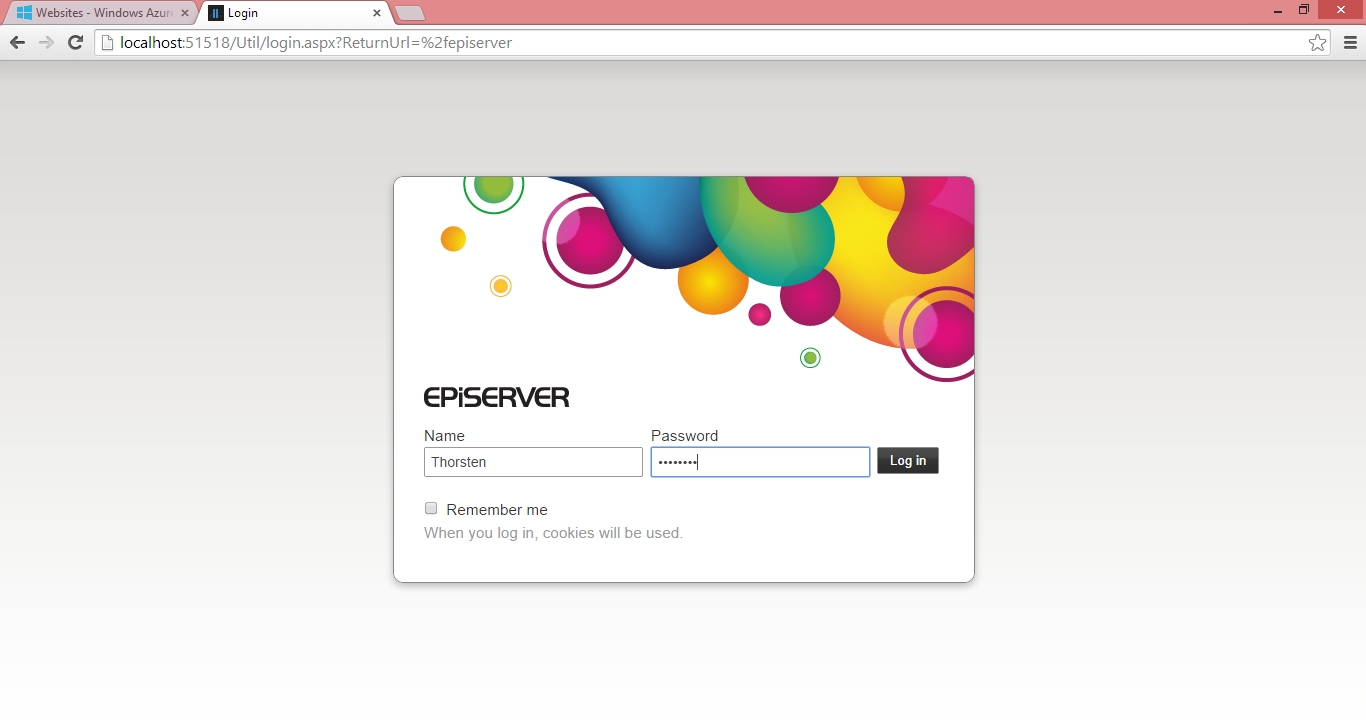Click the browser Forward arrow
Image resolution: width=1366 pixels, height=728 pixels.
[x=46, y=42]
